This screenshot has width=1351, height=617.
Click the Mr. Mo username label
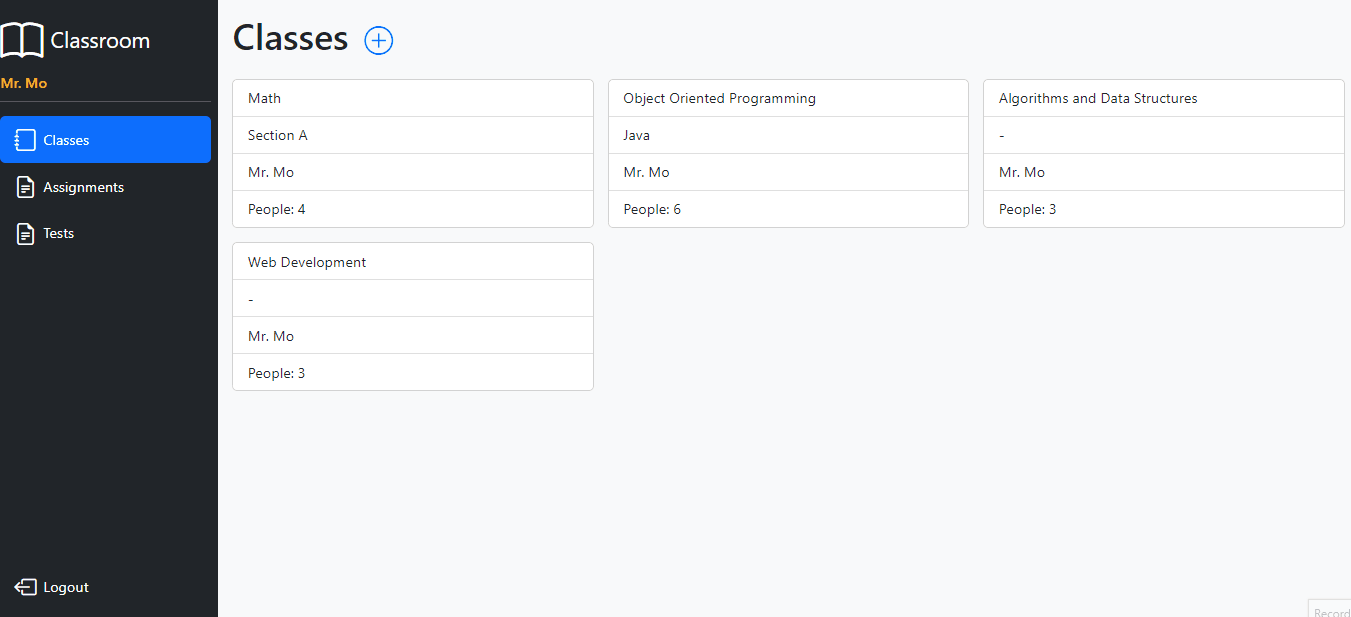point(23,83)
